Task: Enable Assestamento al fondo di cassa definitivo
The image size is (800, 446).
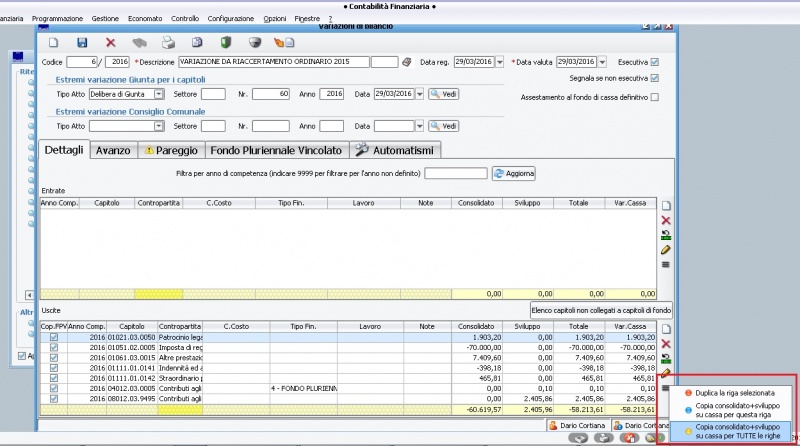Action: [655, 97]
